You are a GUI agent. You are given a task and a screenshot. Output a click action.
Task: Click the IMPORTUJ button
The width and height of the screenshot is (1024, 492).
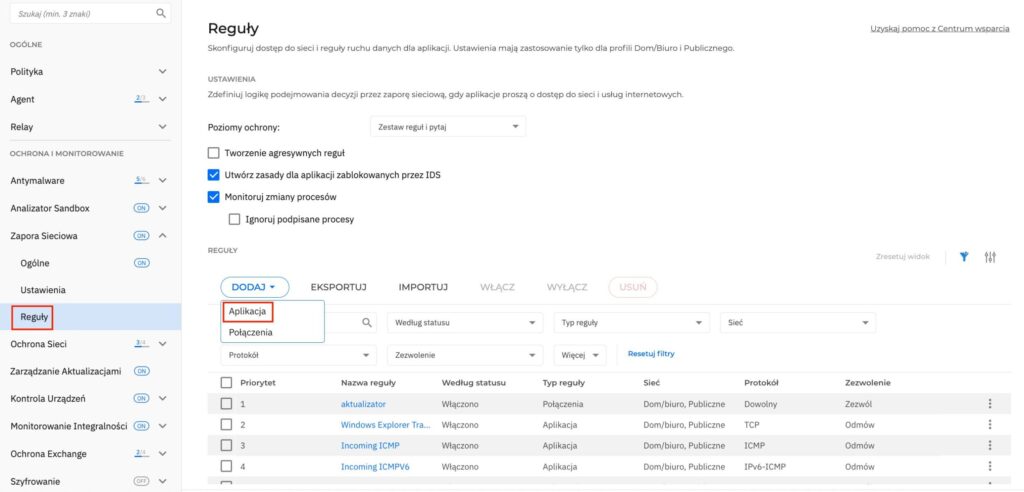[423, 287]
